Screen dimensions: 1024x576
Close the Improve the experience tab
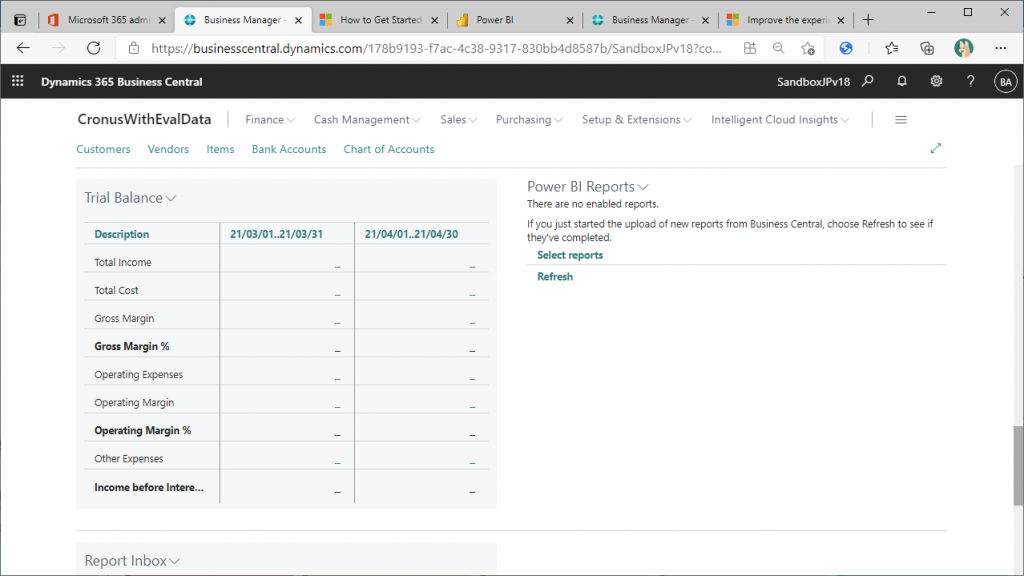tap(840, 20)
